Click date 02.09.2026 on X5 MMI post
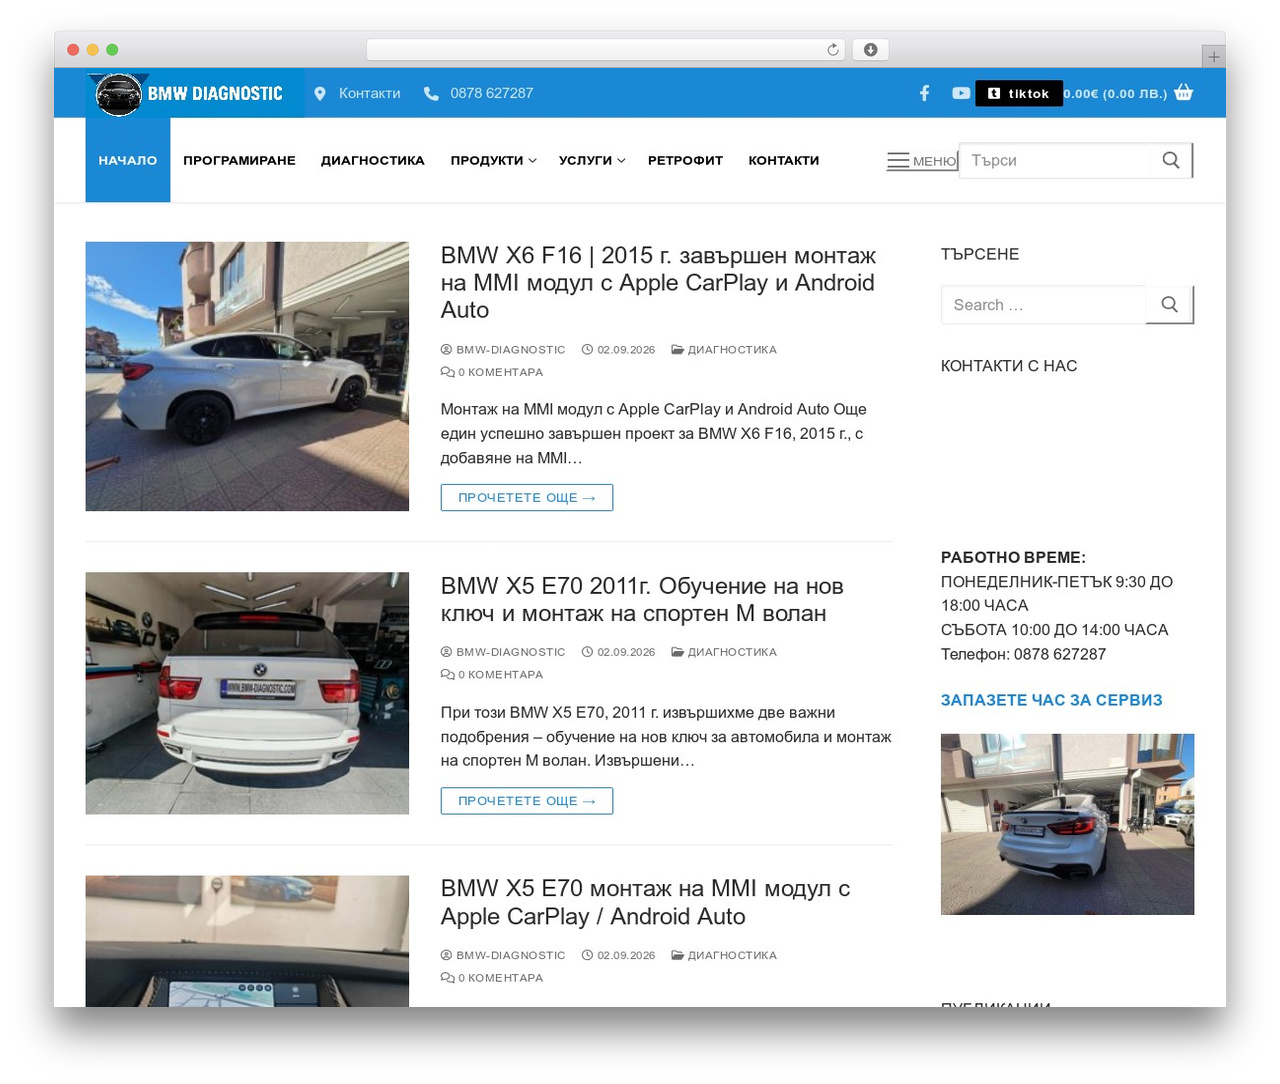The image size is (1280, 1084). pyautogui.click(x=626, y=956)
